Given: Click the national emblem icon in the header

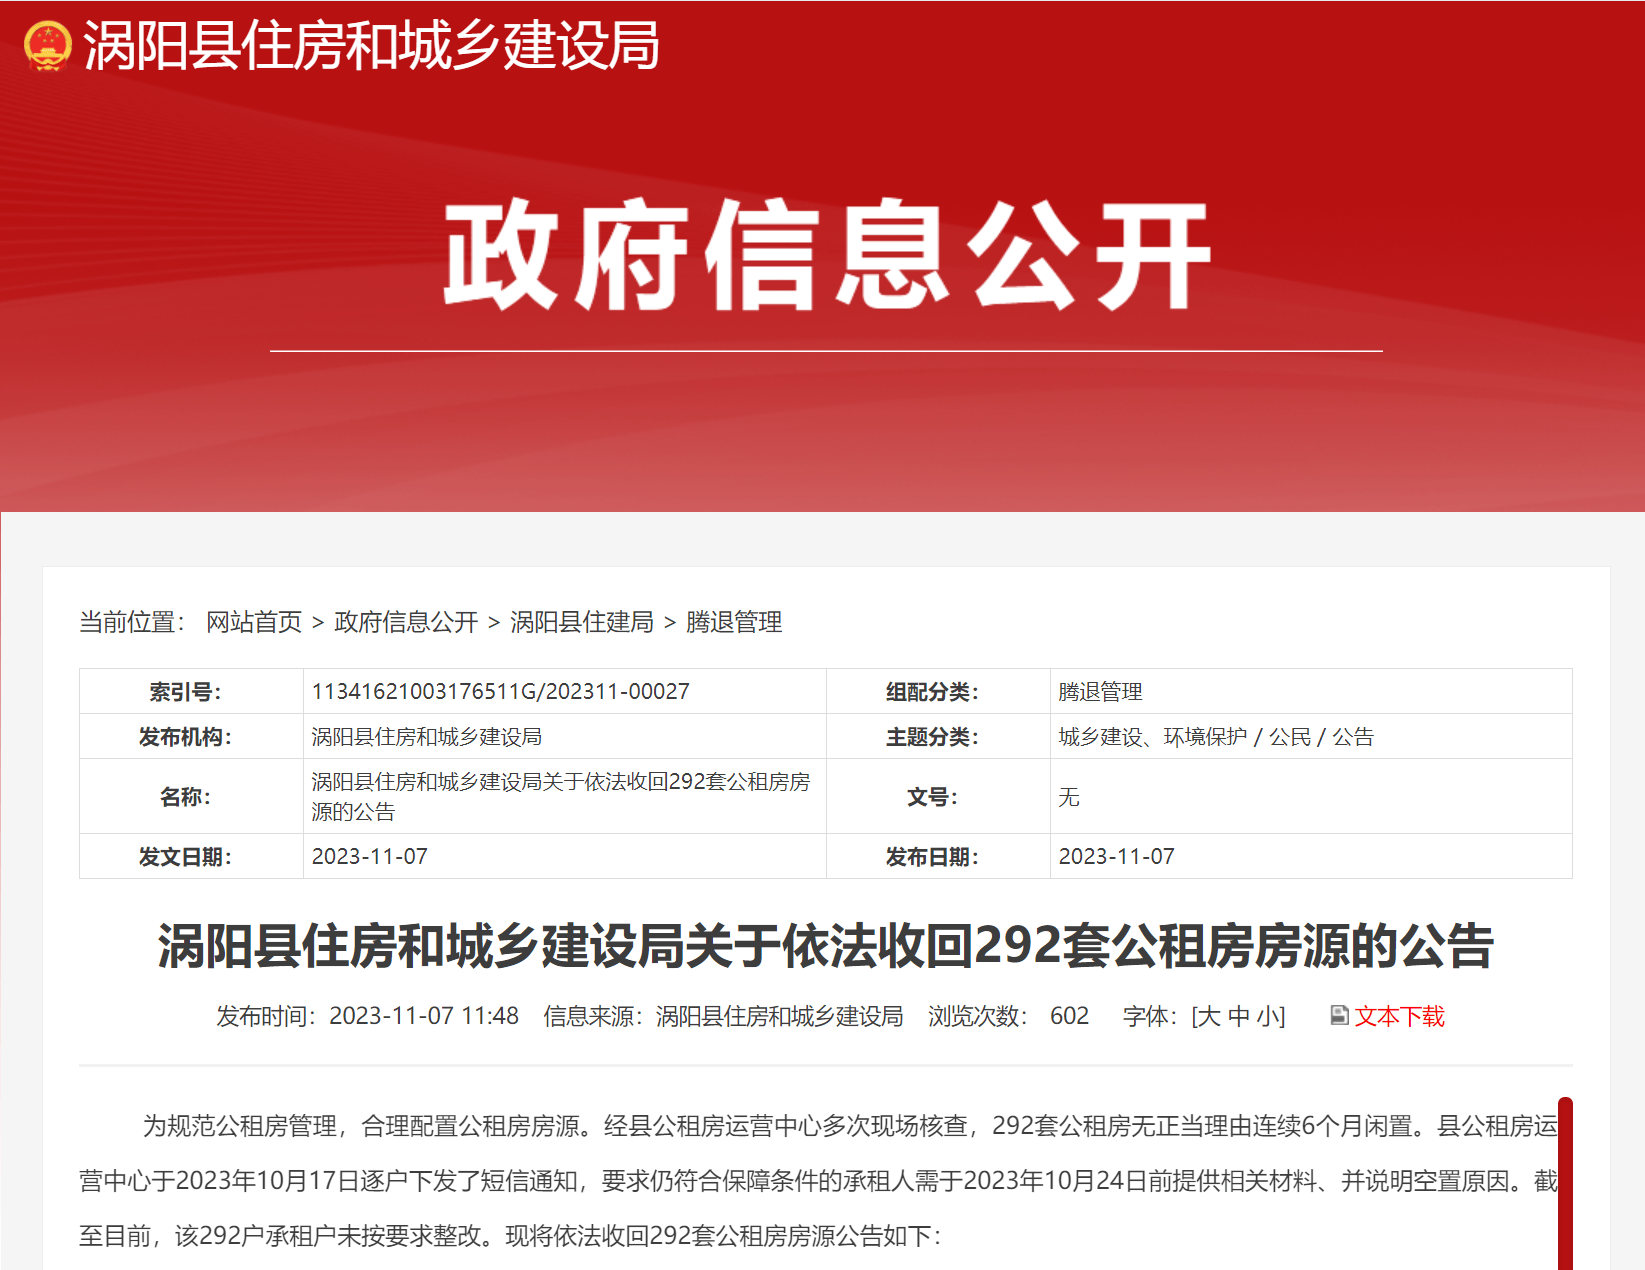Looking at the screenshot, I should tap(47, 46).
